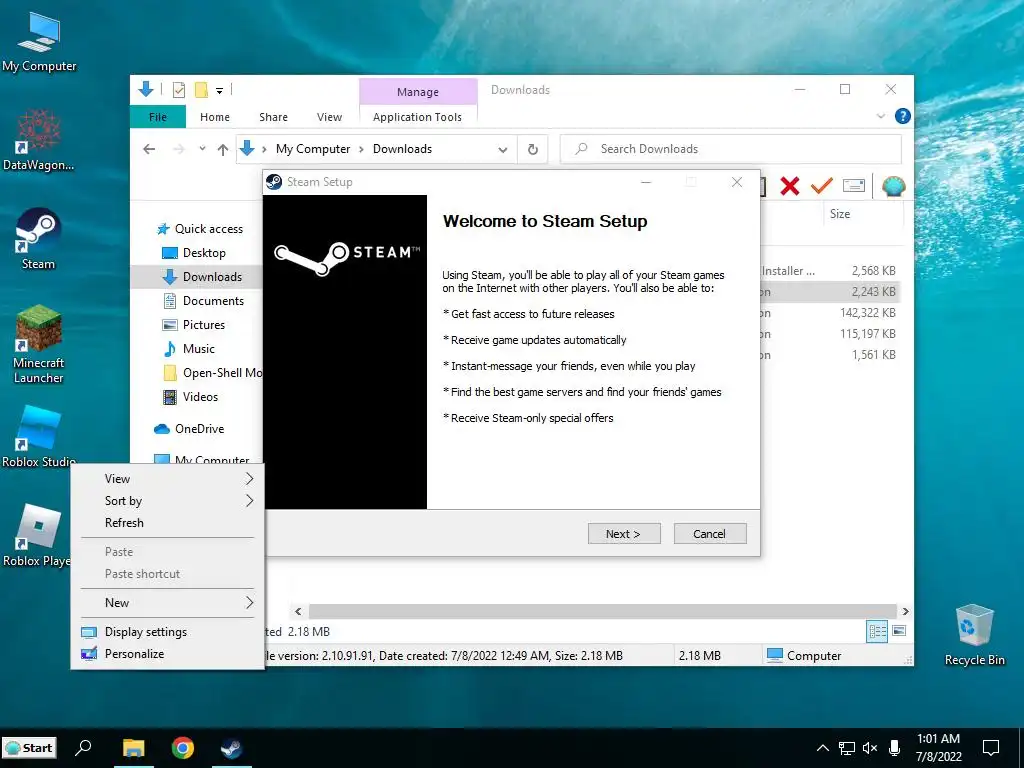Open the Share ribbon tab
This screenshot has height=768, width=1024.
[273, 117]
